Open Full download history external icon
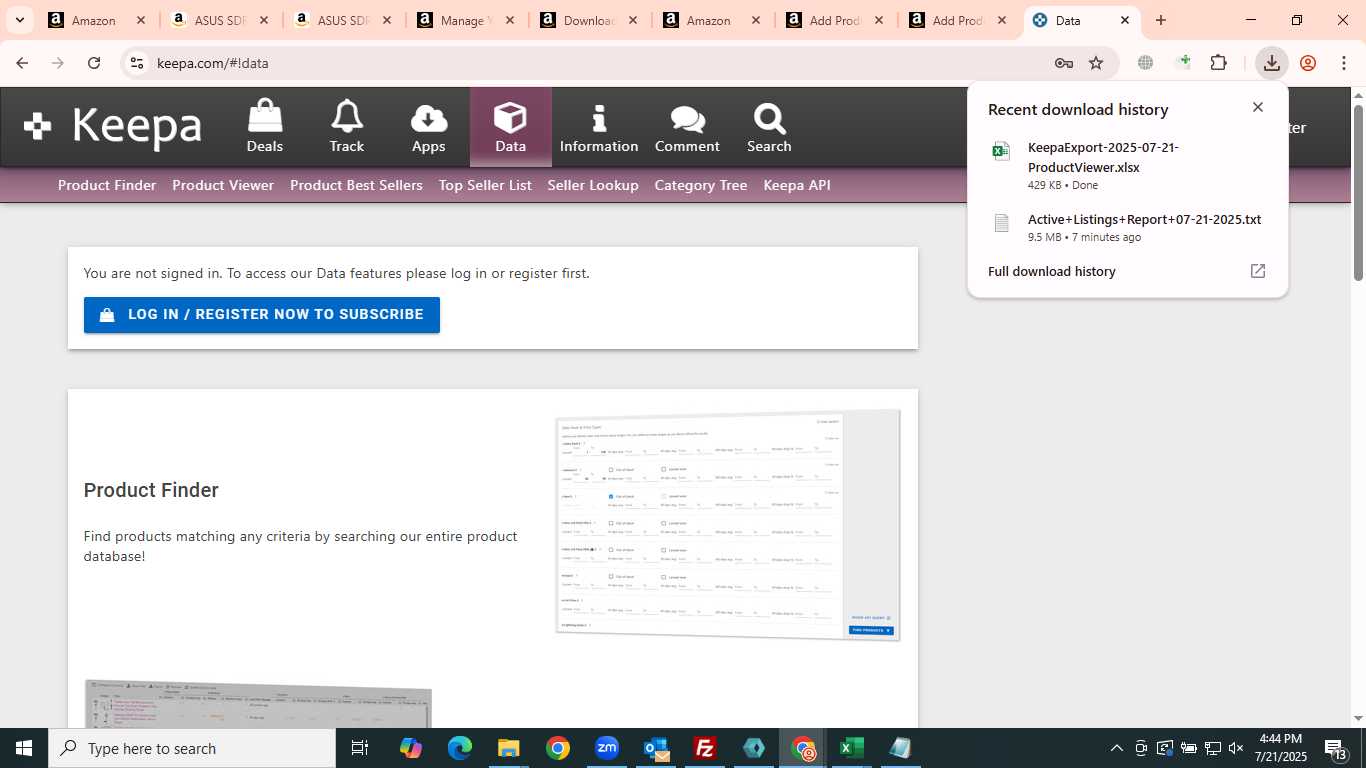The width and height of the screenshot is (1366, 768). [1258, 271]
